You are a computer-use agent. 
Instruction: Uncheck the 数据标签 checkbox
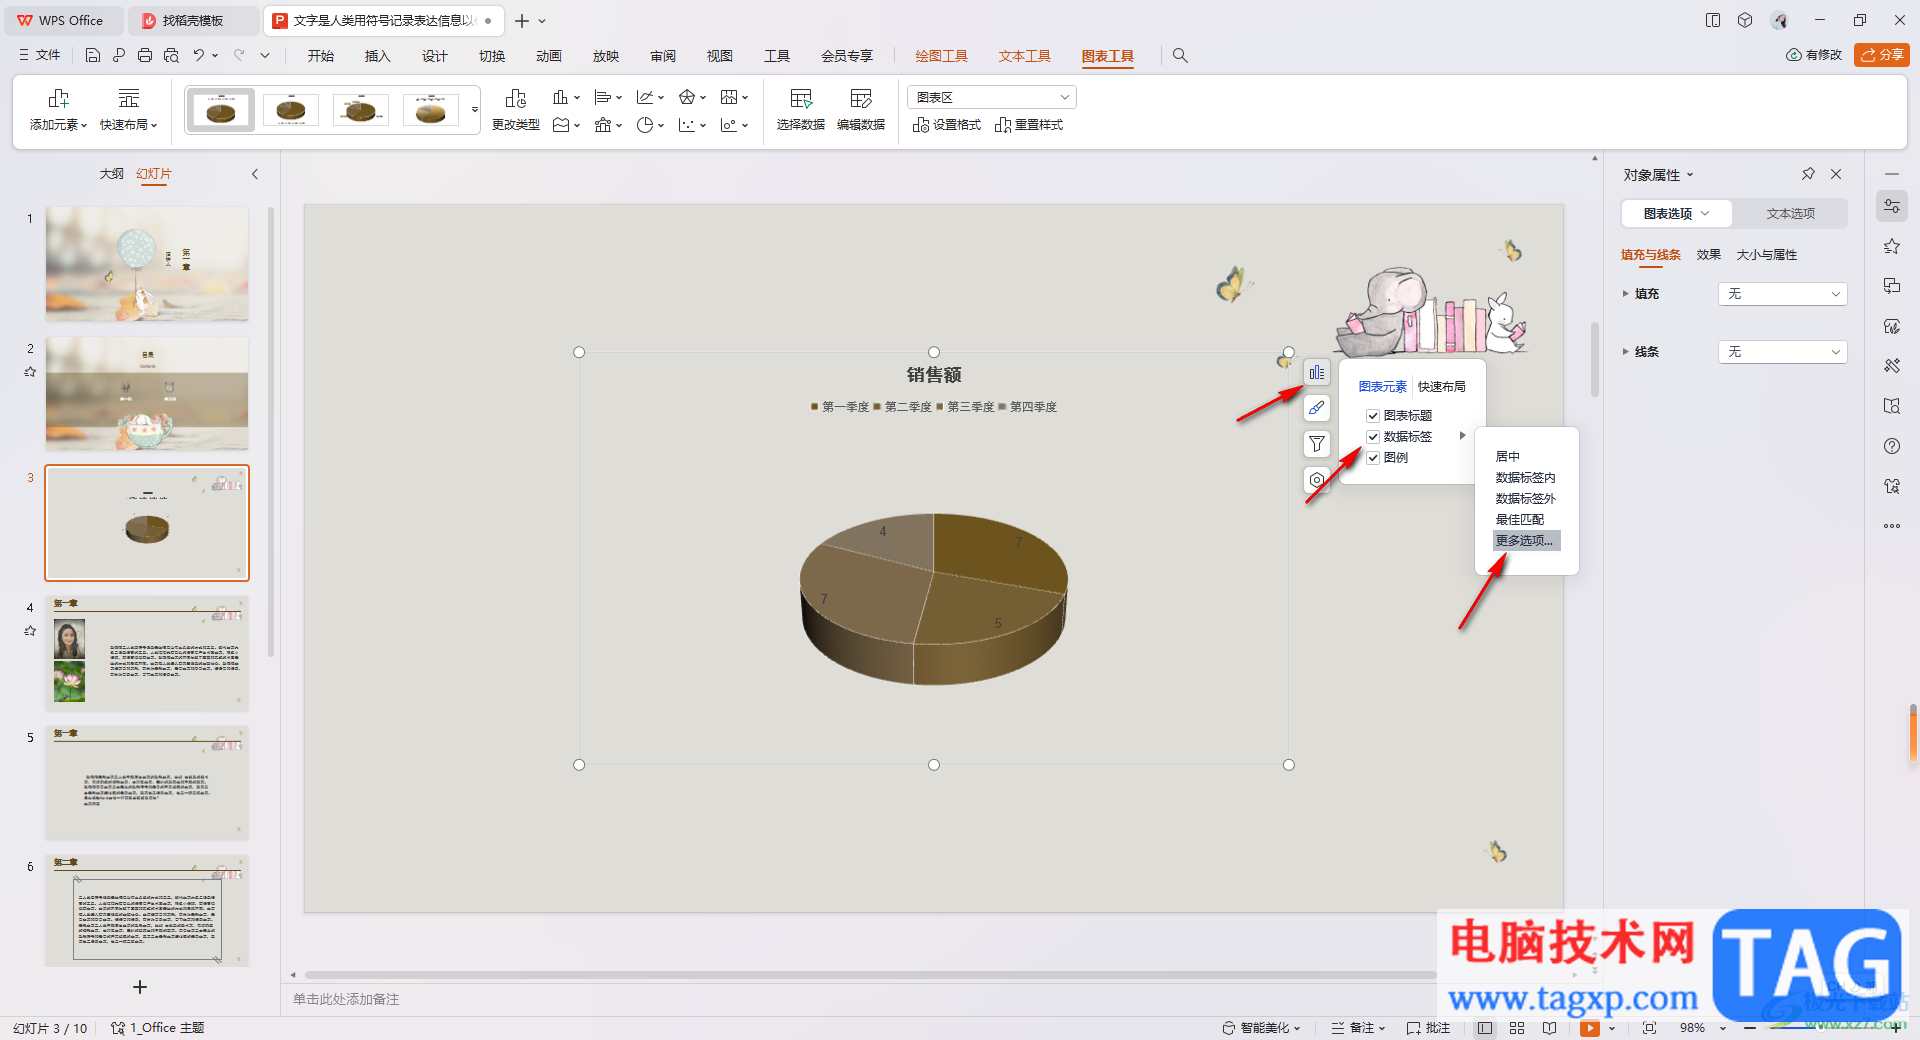tap(1373, 436)
